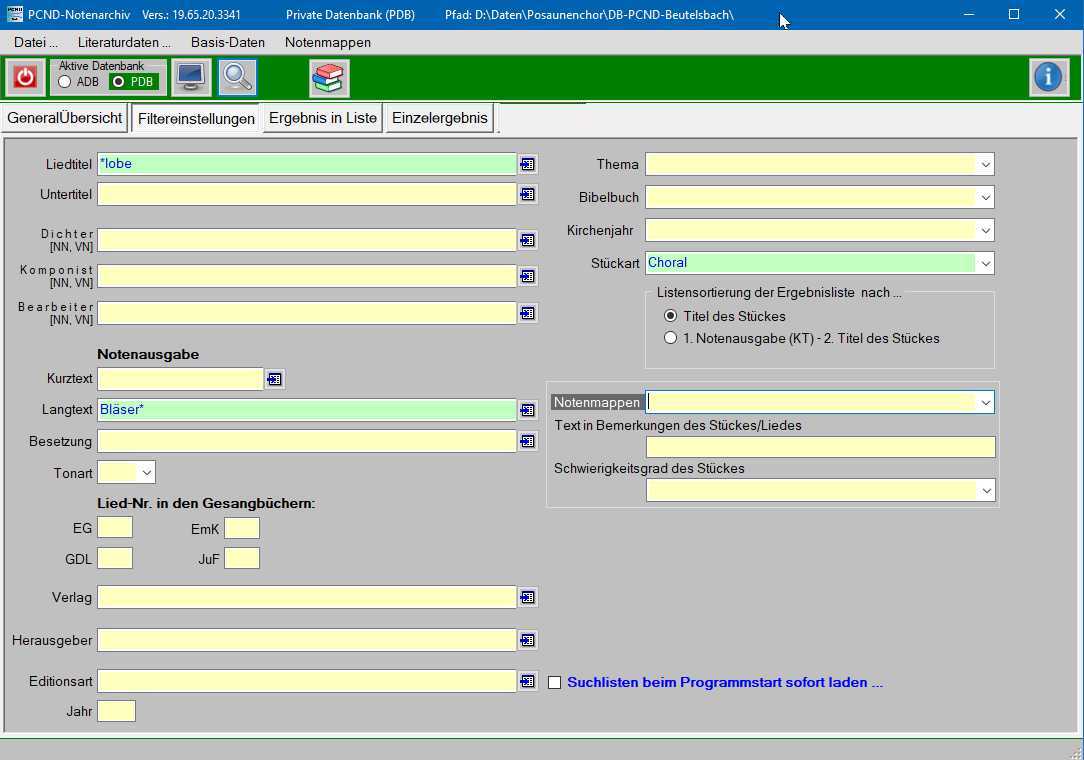Click the EmK hymn number field

(x=242, y=528)
